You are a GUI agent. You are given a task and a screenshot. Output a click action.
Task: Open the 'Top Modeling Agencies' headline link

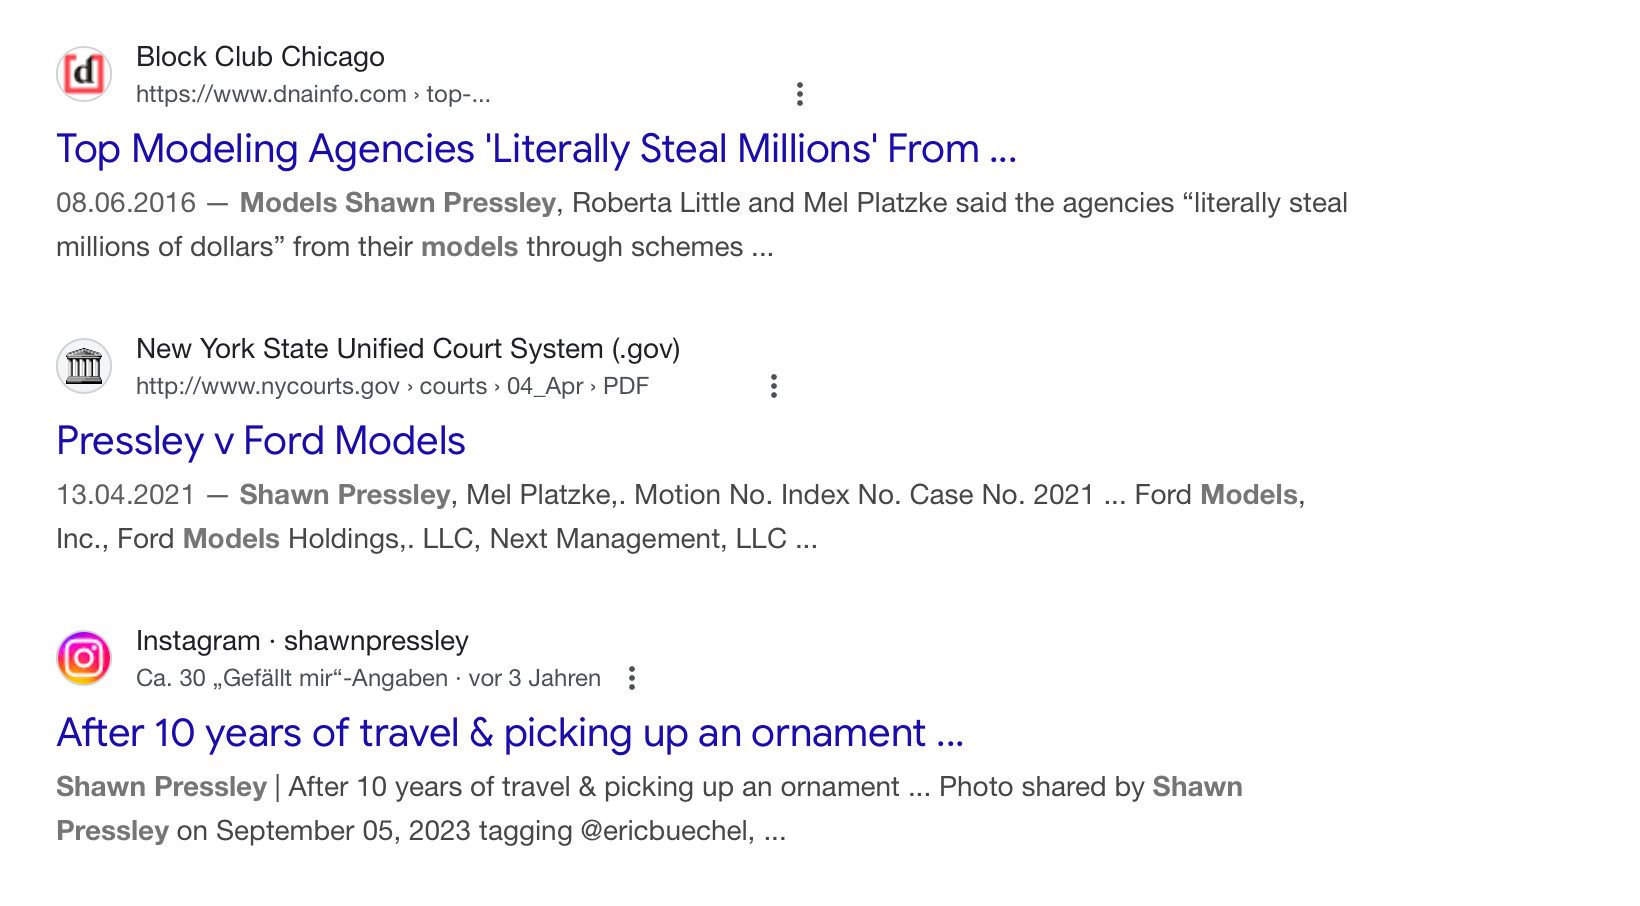coord(536,149)
